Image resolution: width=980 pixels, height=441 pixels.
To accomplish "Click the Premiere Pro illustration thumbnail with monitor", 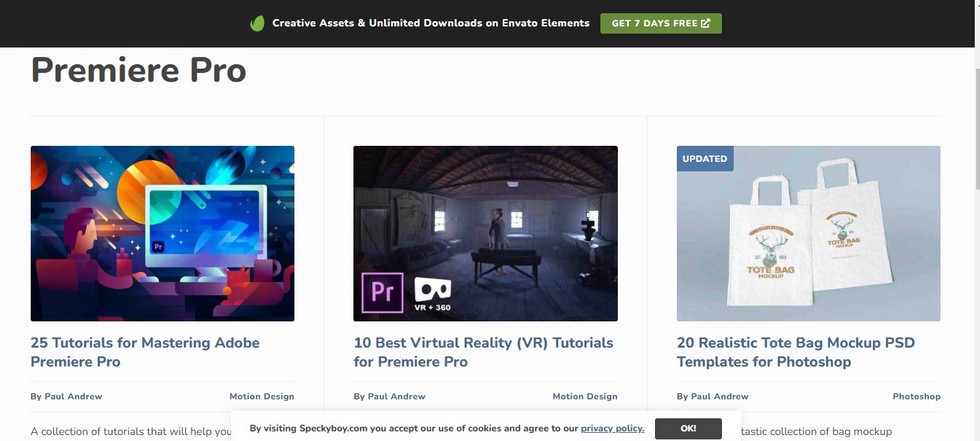I will pos(162,234).
